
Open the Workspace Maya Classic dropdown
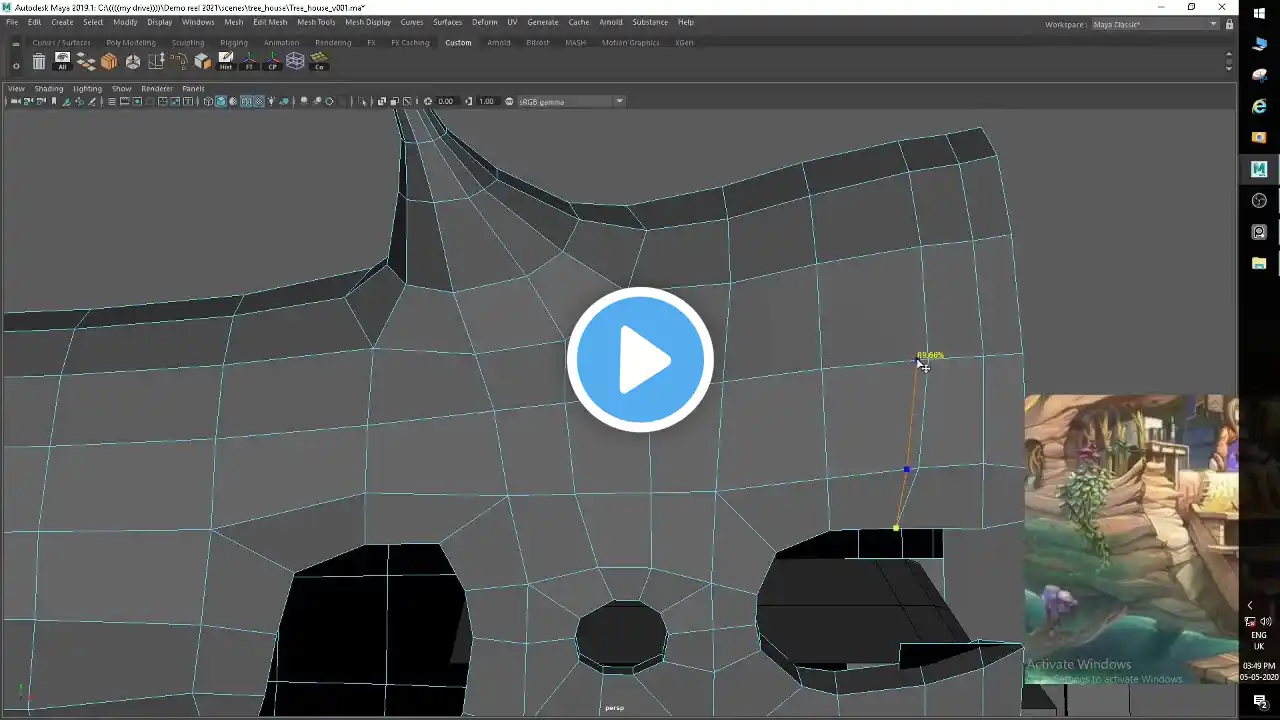tap(1155, 24)
